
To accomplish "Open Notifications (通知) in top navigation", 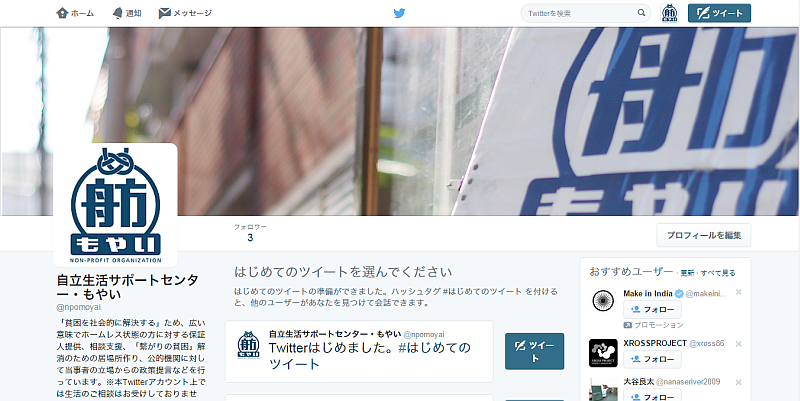I will point(127,13).
